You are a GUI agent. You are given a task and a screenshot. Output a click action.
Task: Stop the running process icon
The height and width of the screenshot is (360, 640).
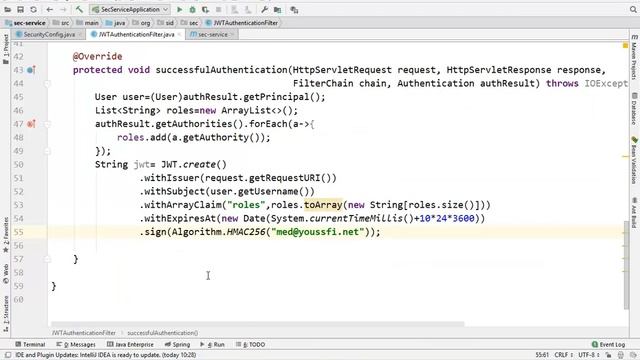[x=218, y=9]
